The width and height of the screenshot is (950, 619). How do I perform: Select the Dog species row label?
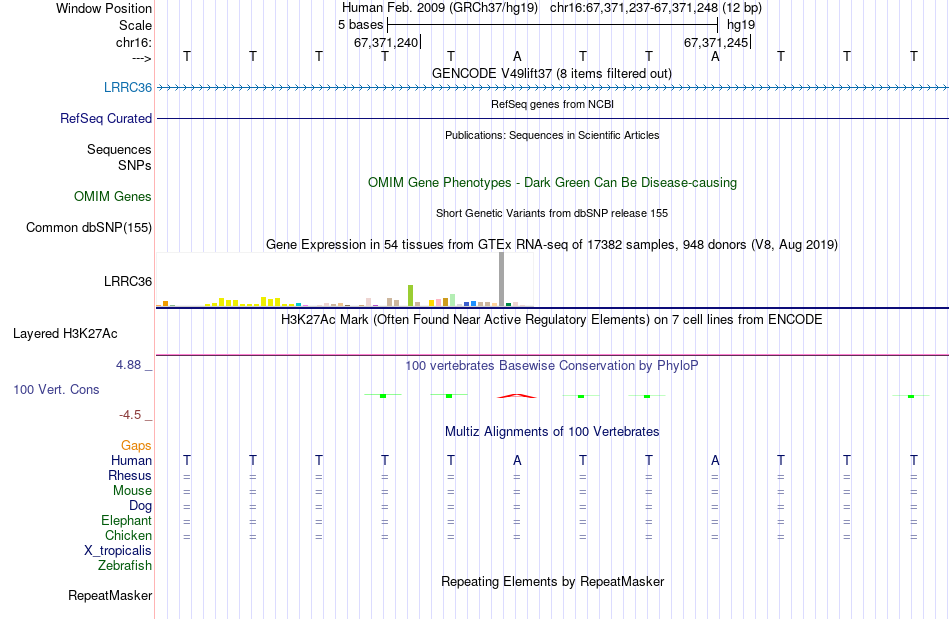(140, 506)
